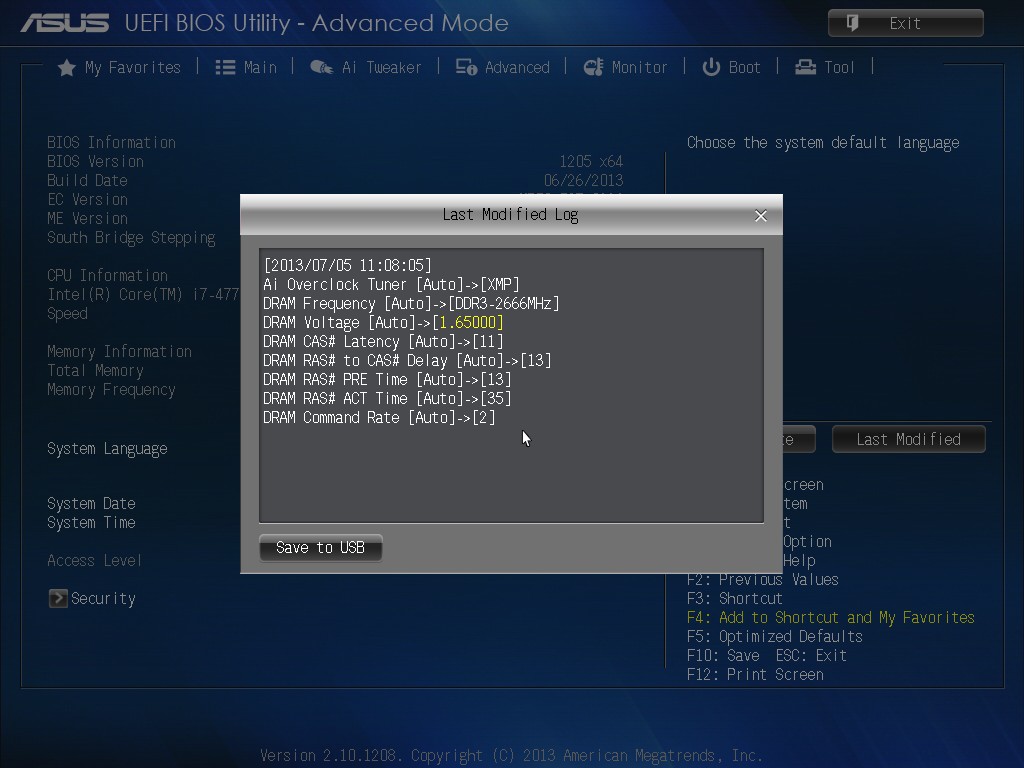The width and height of the screenshot is (1024, 768).
Task: Click the CPU Information heading
Action: tap(107, 276)
